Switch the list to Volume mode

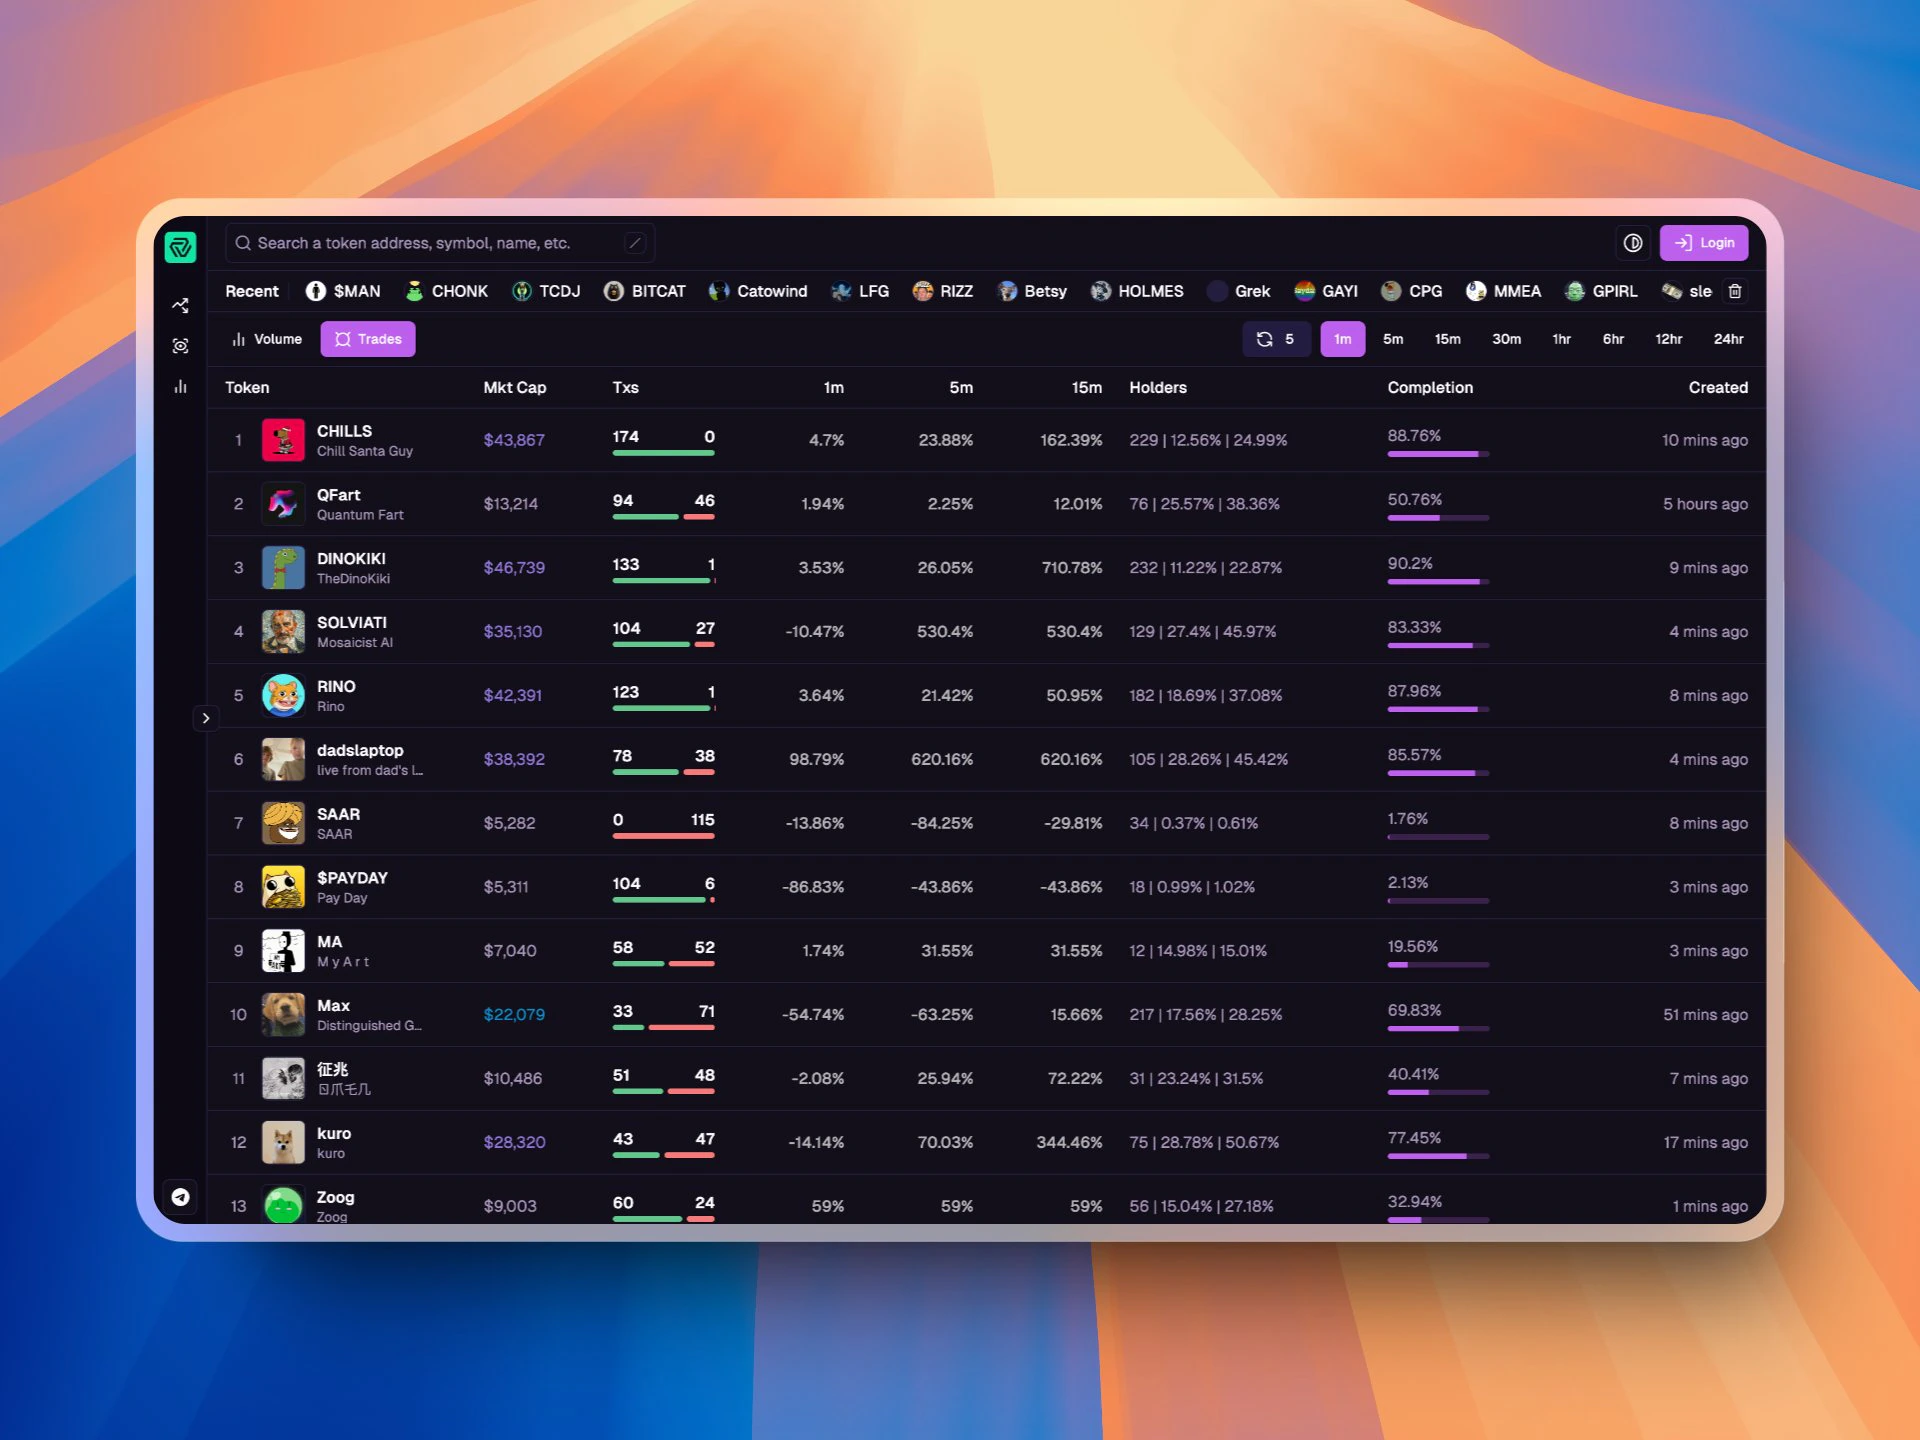(x=266, y=339)
